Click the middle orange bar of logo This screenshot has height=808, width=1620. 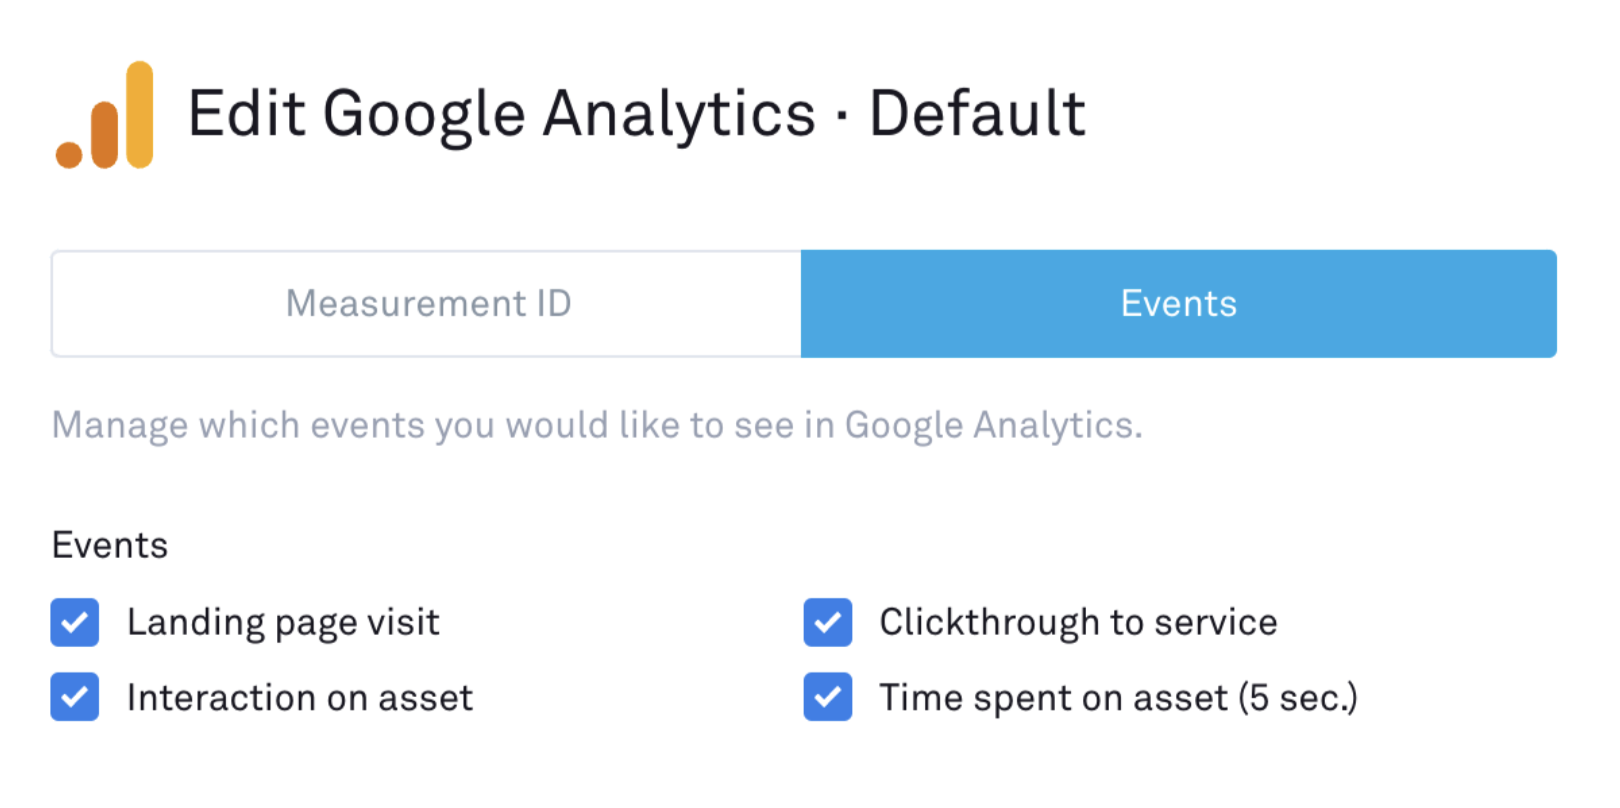[105, 134]
